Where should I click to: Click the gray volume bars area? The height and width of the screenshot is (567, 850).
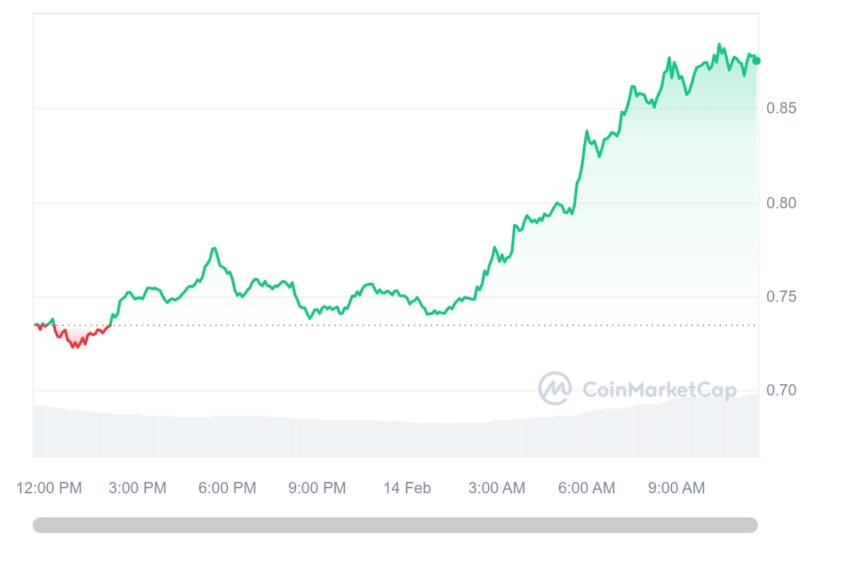[x=396, y=431]
